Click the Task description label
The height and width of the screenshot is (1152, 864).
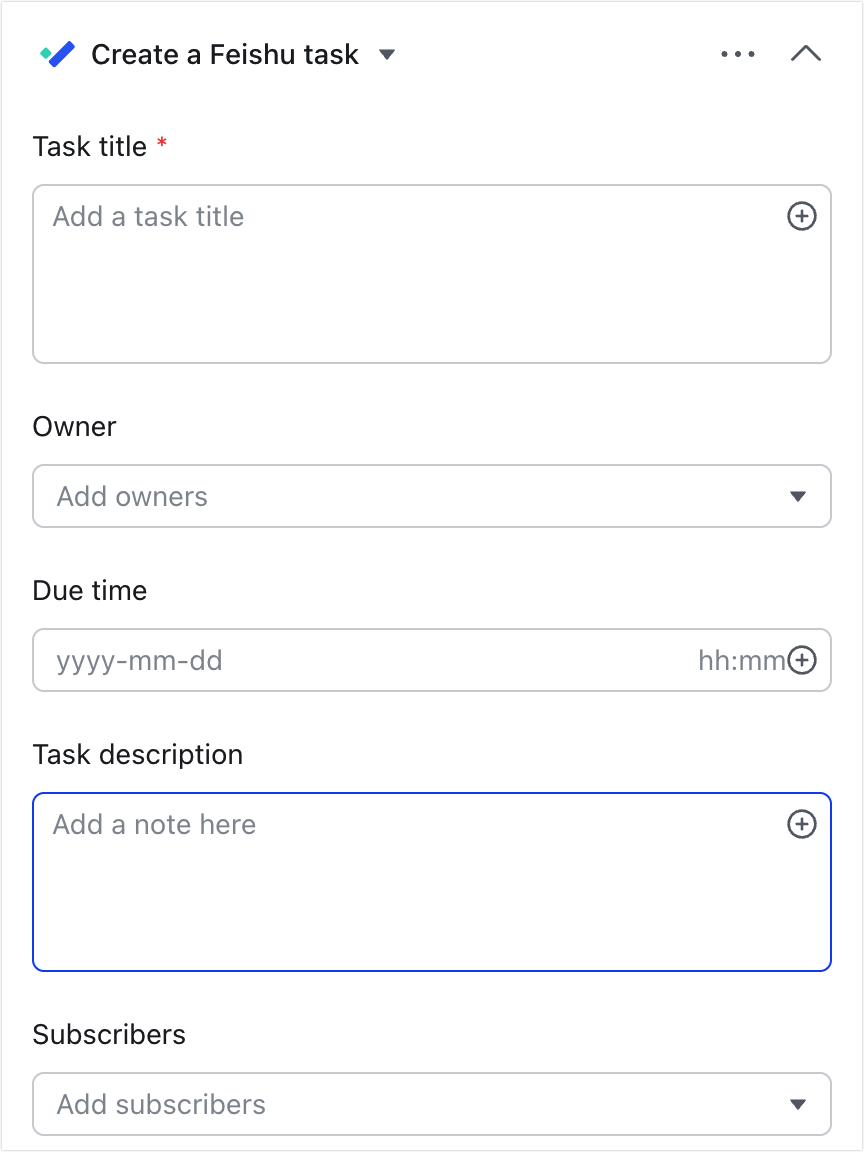[x=138, y=755]
